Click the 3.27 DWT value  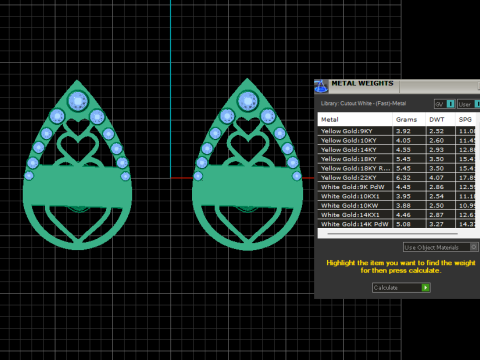436,224
